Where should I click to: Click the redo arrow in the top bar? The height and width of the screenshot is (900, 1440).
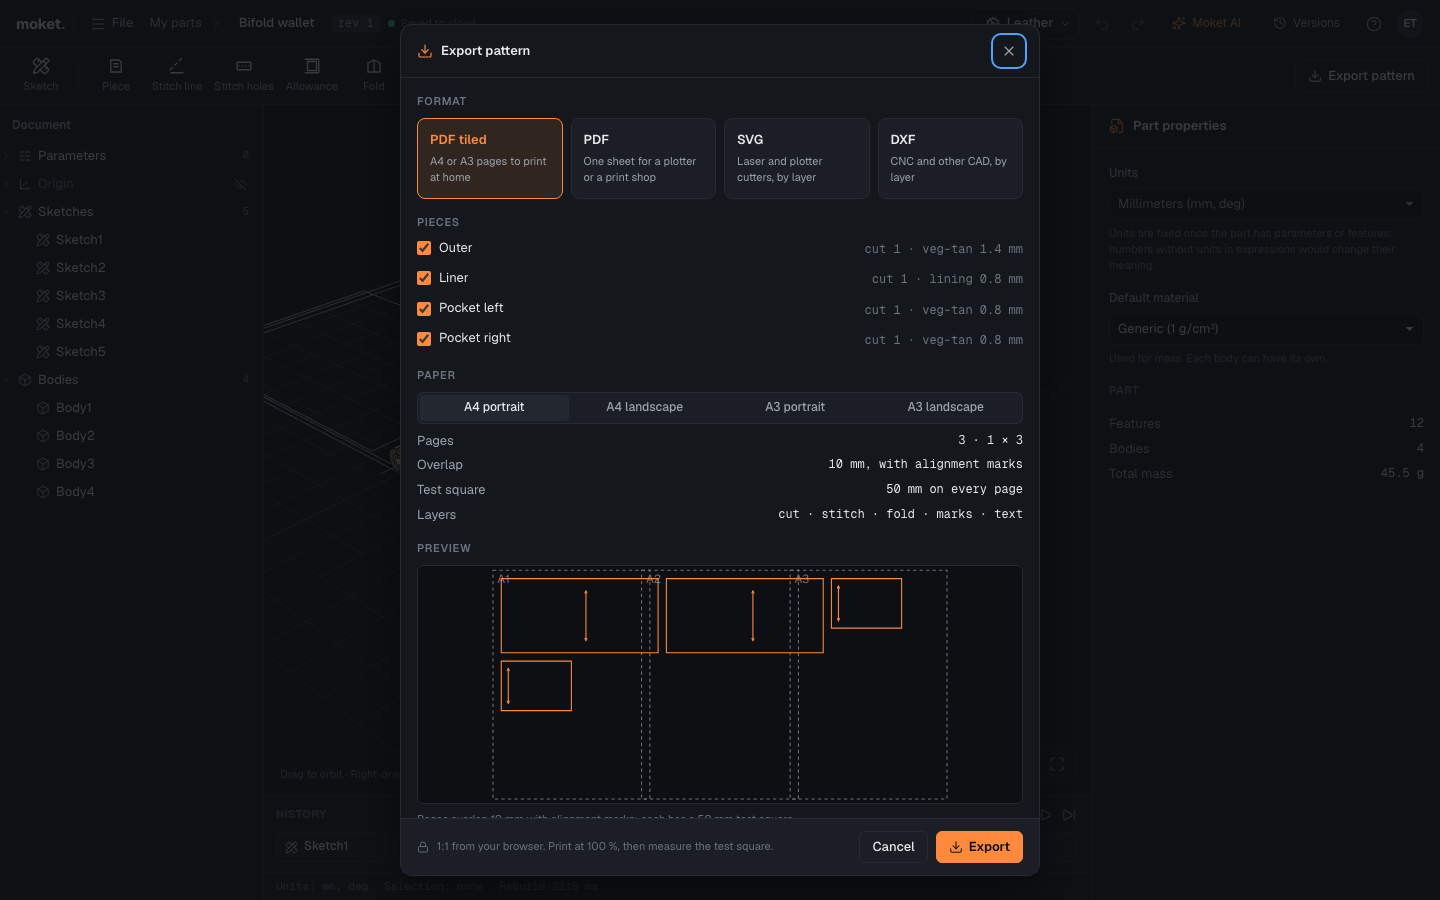[x=1138, y=23]
